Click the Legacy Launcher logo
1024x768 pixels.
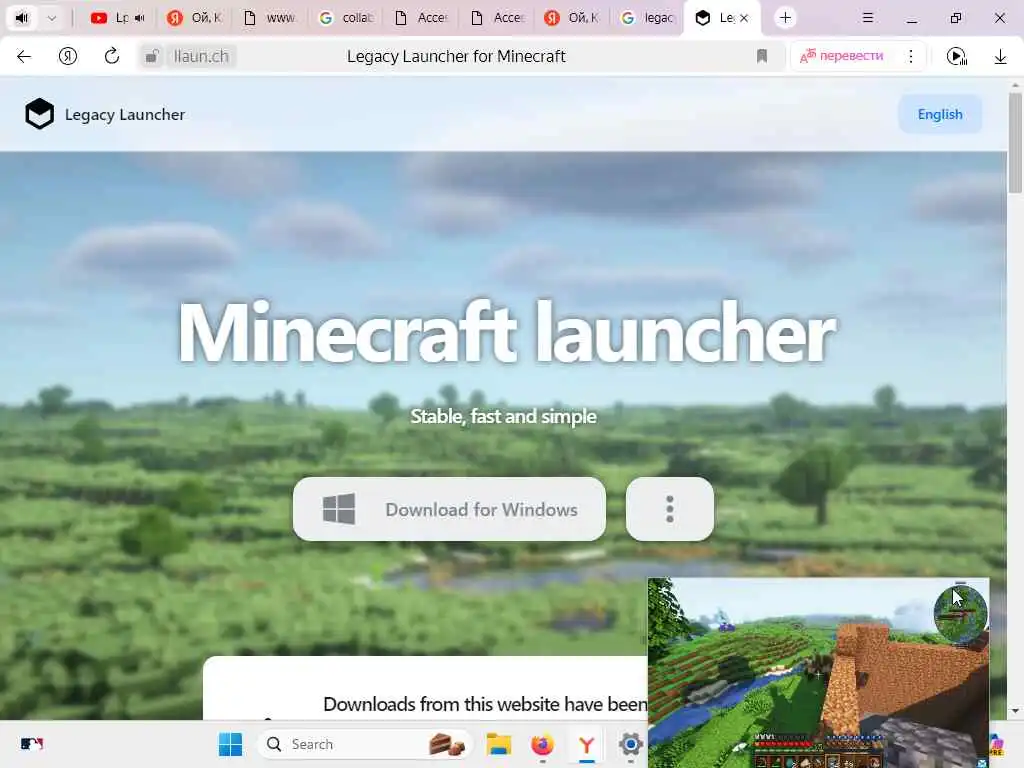click(x=104, y=114)
